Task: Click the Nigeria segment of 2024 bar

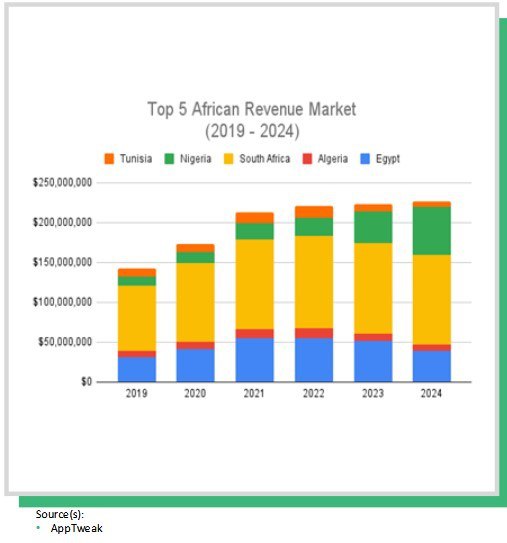Action: 432,231
